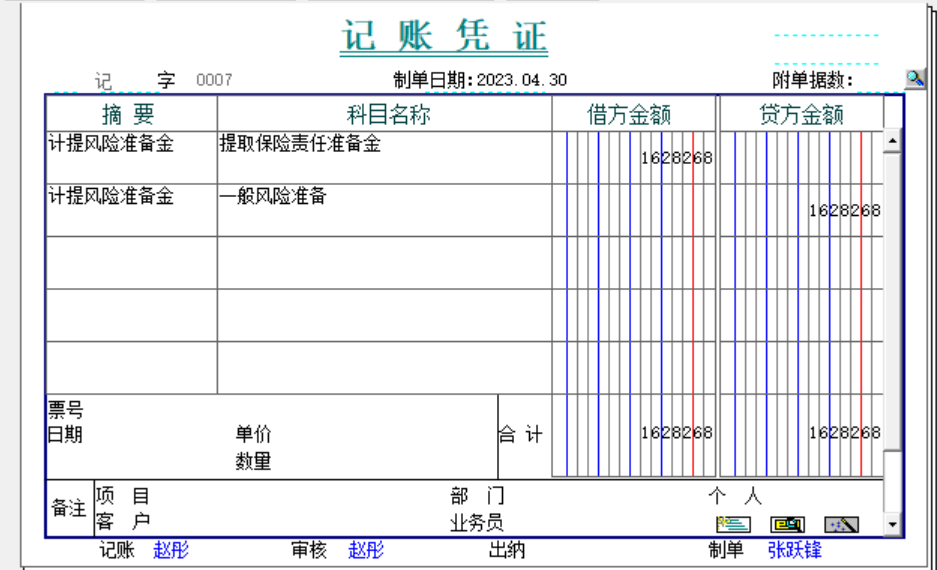This screenshot has width=937, height=570.
Task: Click reviewer name 赵彤 next to 审核
Action: pos(366,550)
